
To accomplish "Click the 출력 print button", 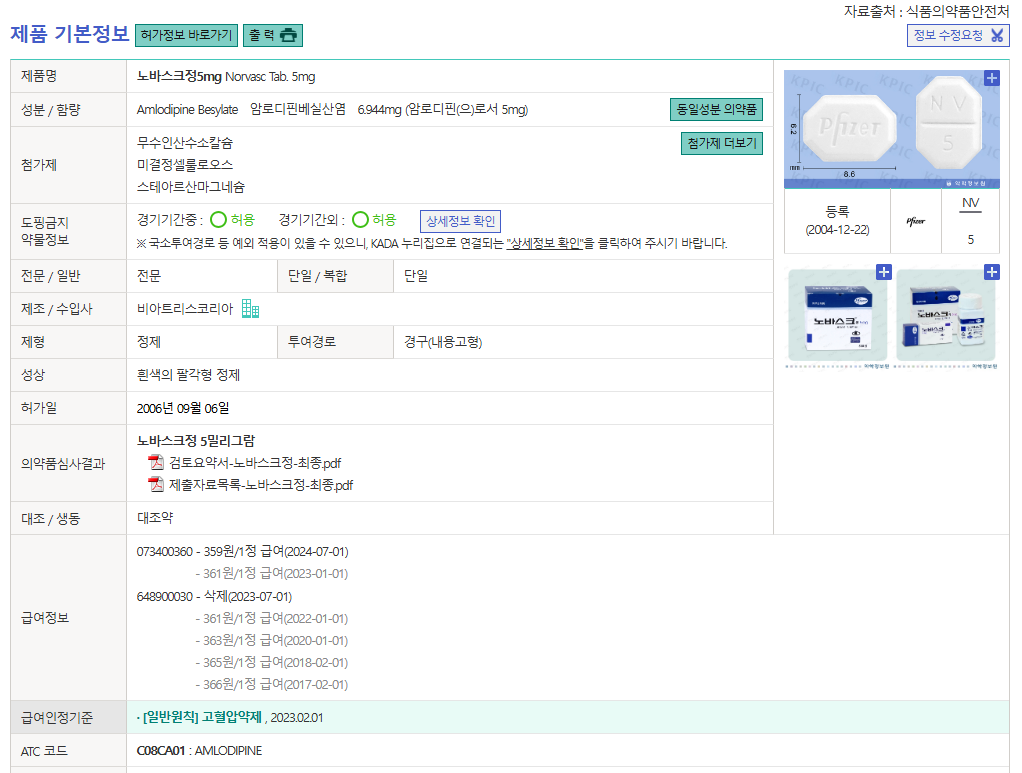I will pos(272,35).
